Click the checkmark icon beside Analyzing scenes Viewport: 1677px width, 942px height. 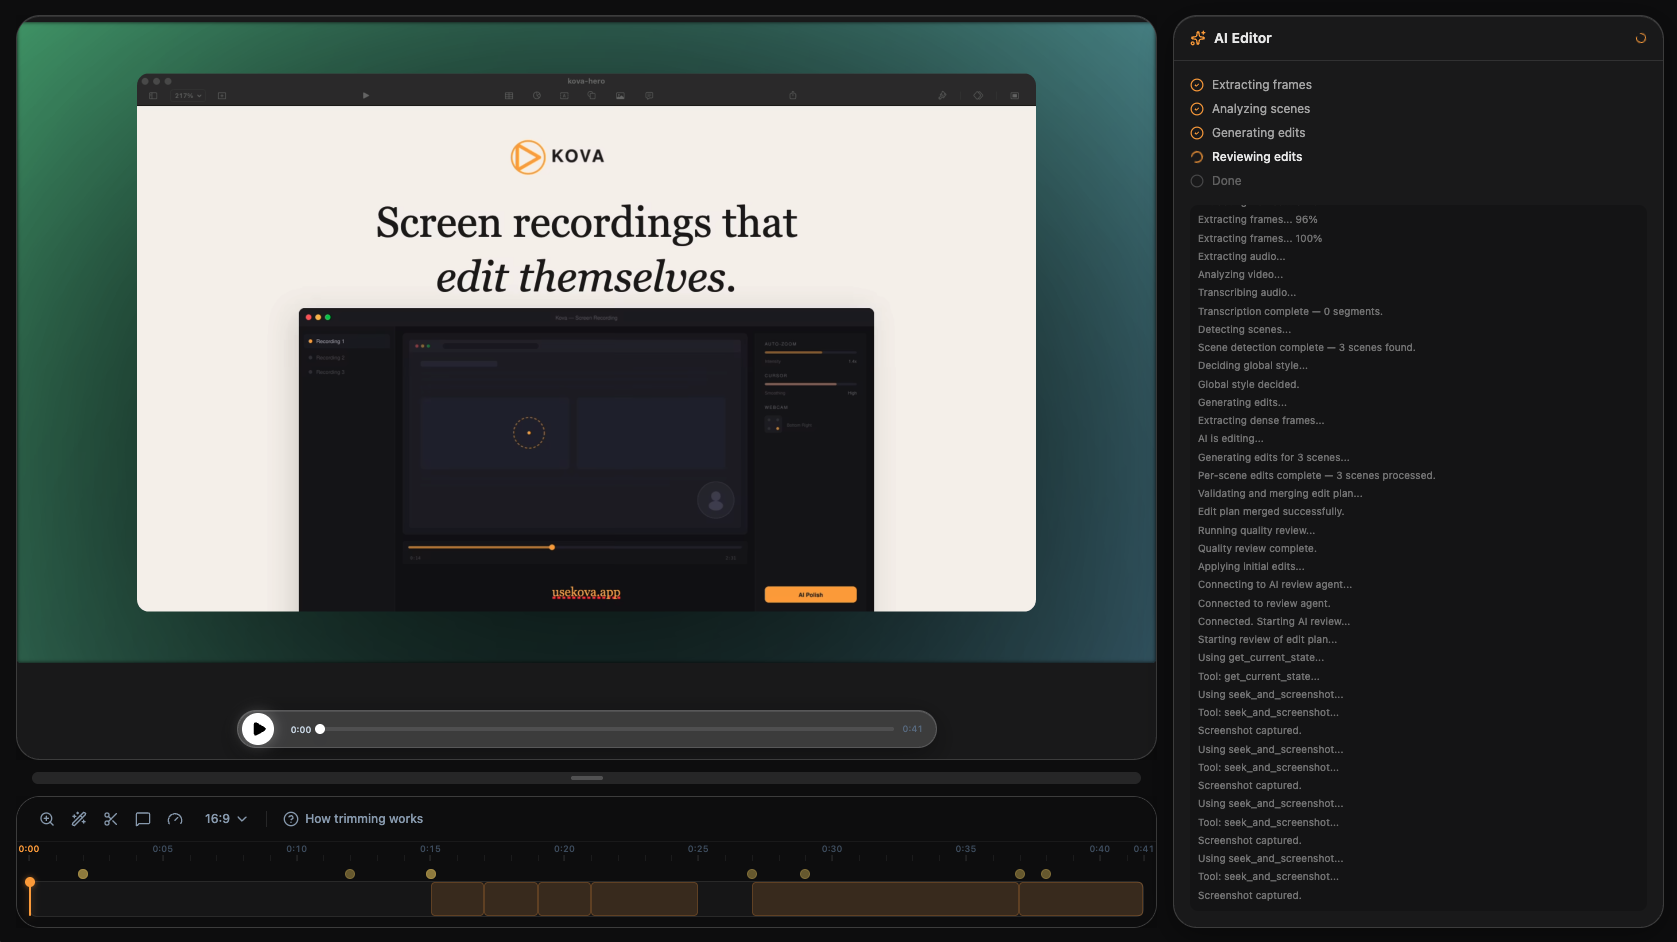click(1197, 109)
